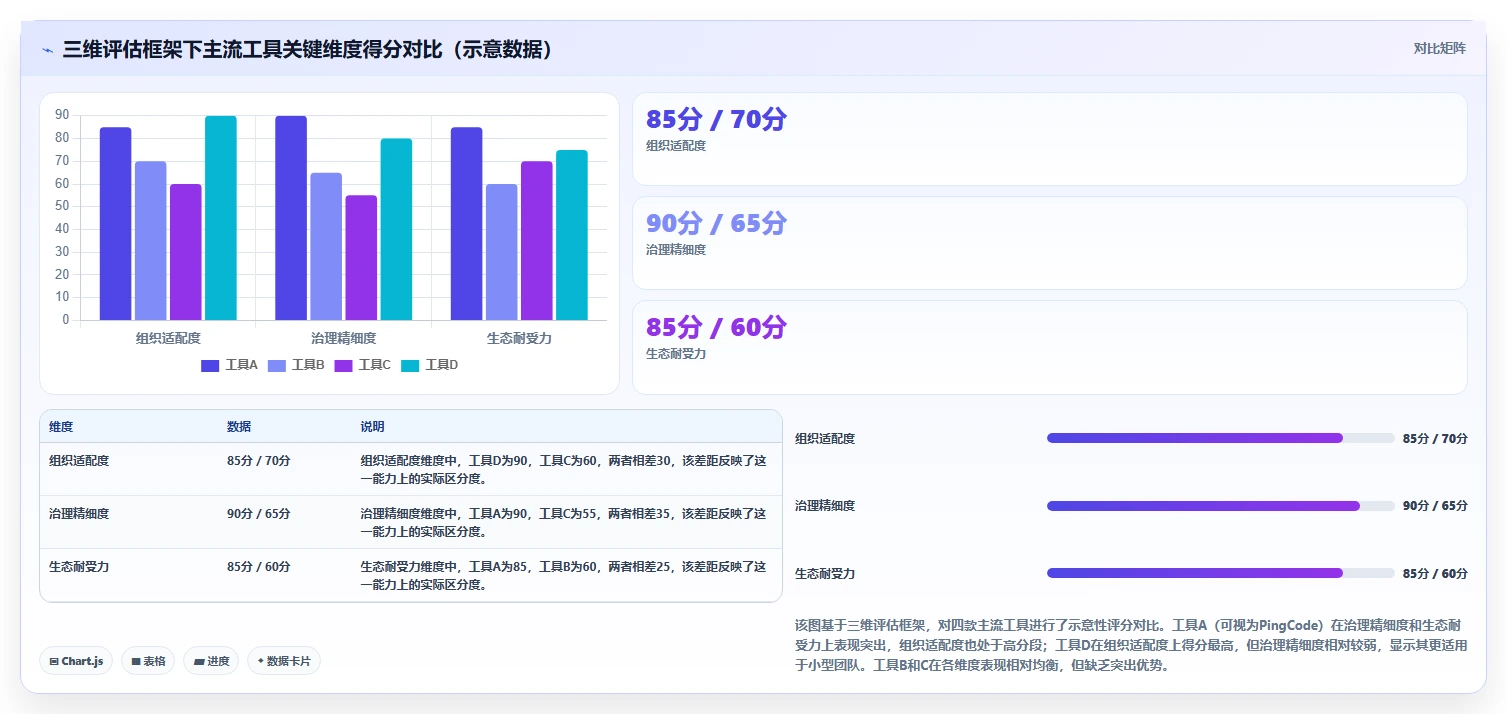Screen dimensions: 1507x714
Task: Click the chart title heading text
Action: [308, 49]
